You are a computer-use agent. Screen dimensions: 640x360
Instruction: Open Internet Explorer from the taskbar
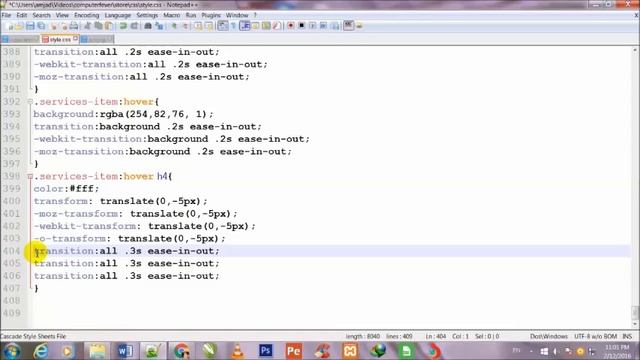41,351
